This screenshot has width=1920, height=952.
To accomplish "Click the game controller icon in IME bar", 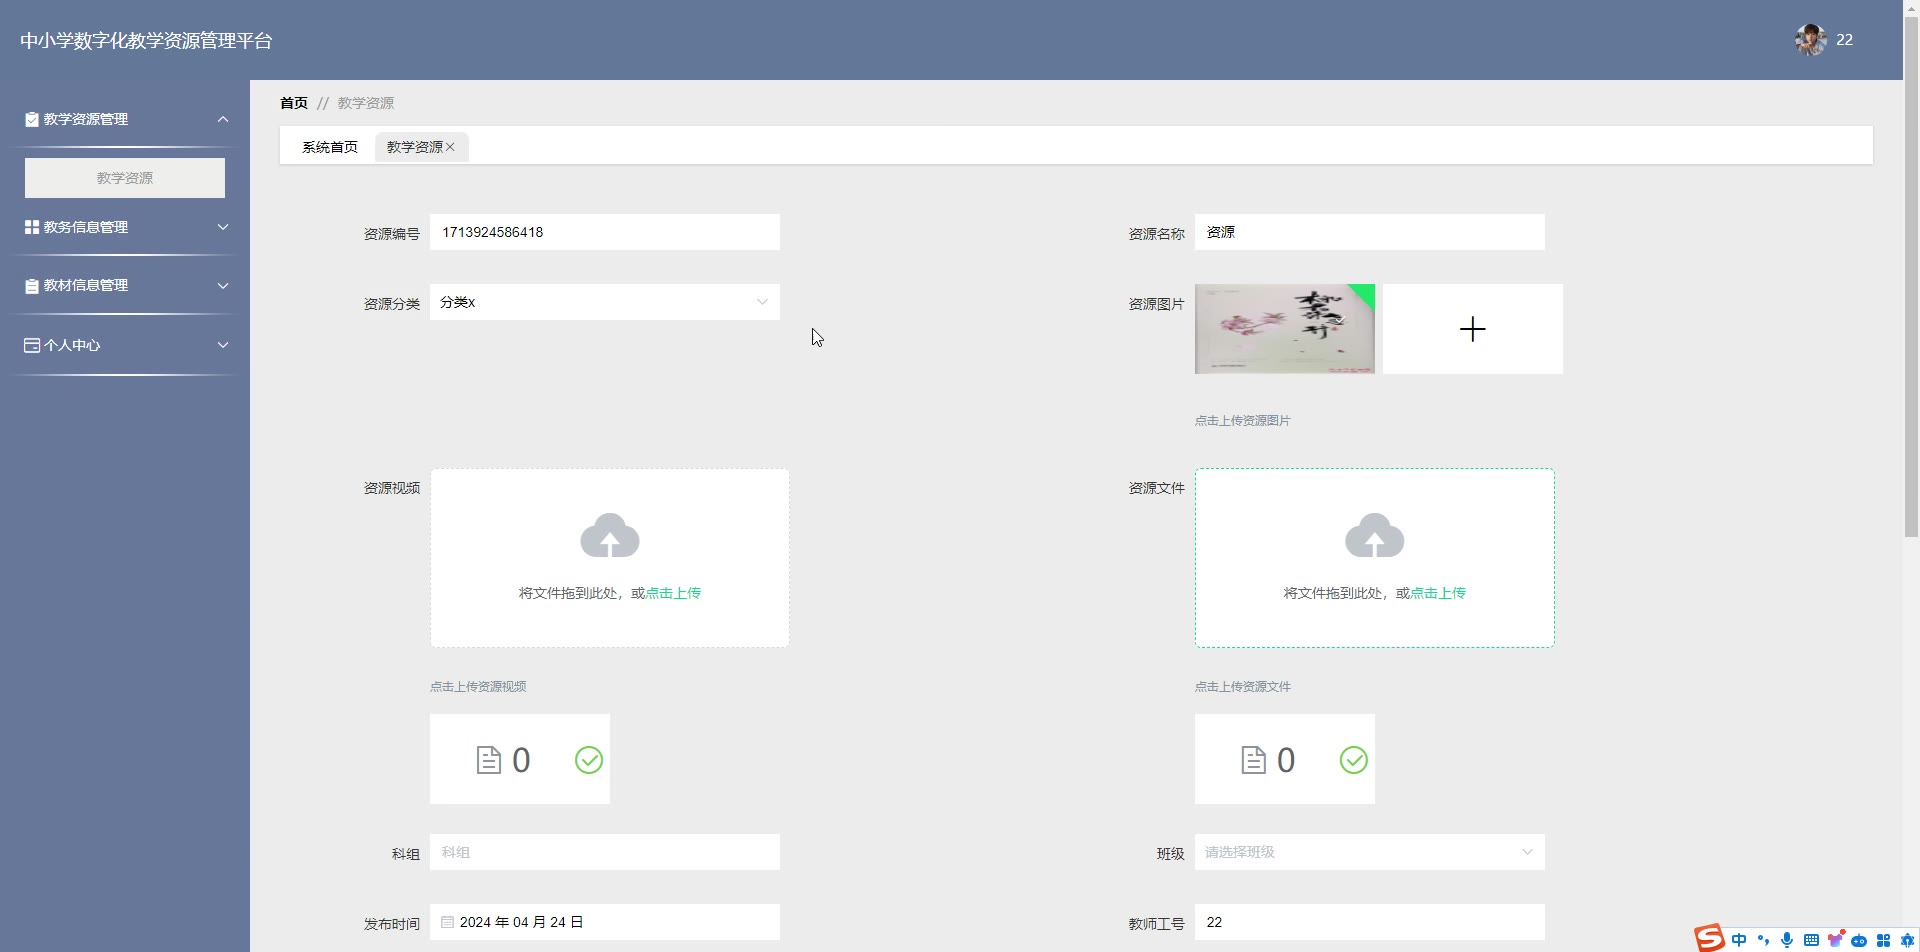I will click(x=1859, y=941).
